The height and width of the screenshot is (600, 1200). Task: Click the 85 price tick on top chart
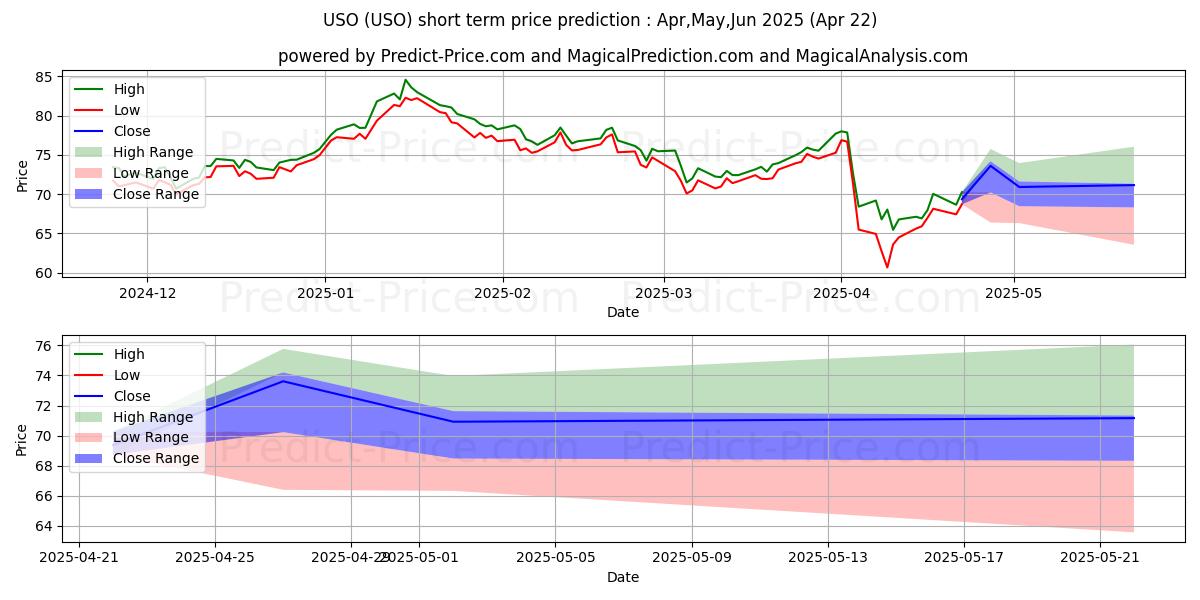pos(44,77)
